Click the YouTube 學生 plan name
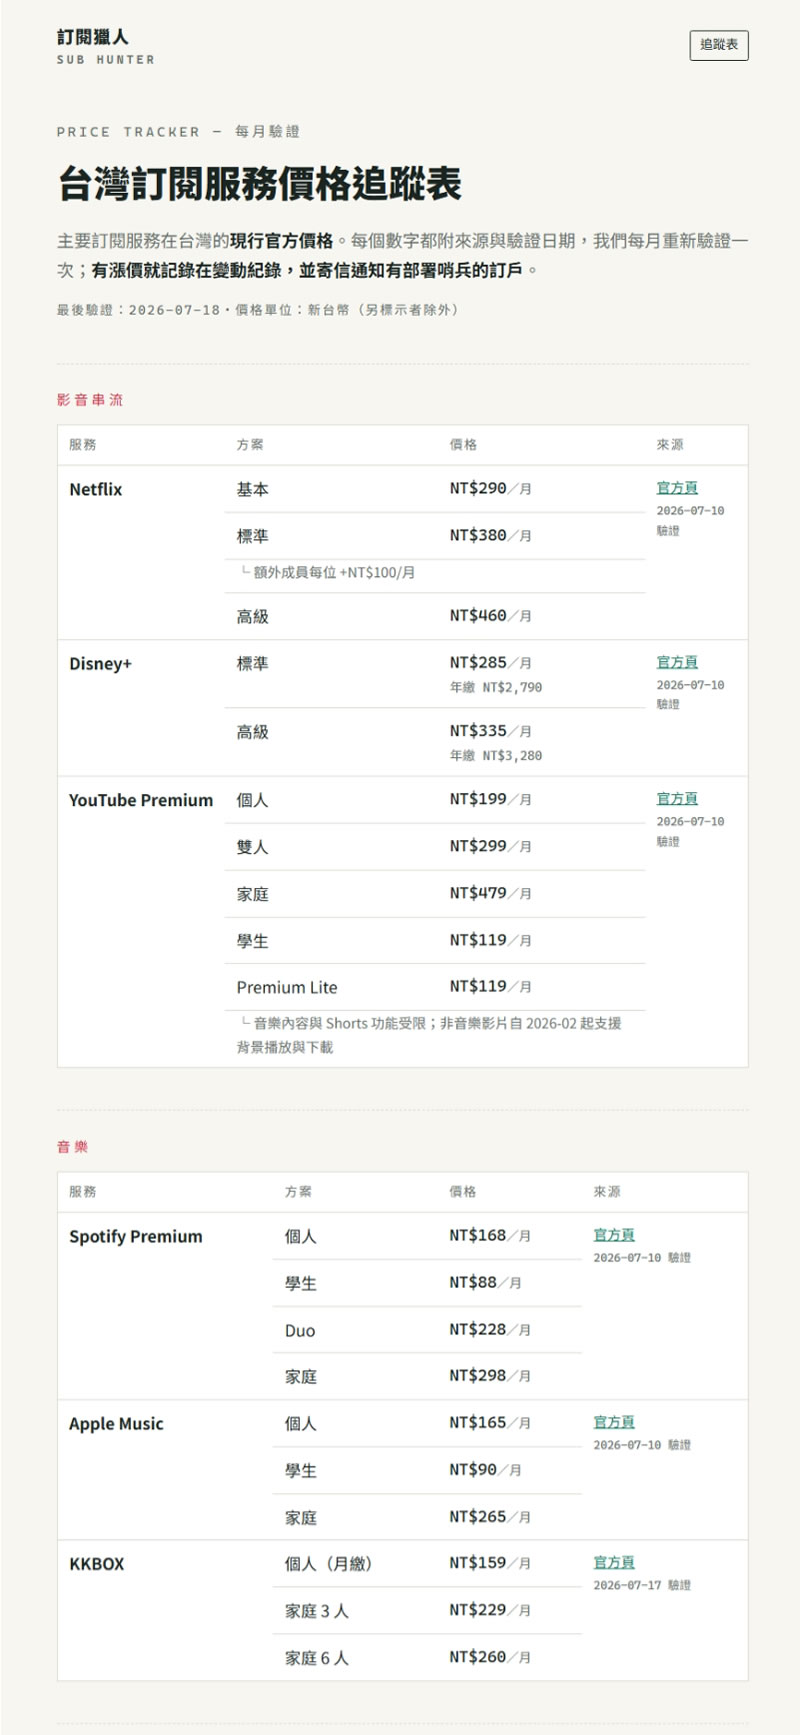The image size is (800, 1735). pyautogui.click(x=252, y=941)
